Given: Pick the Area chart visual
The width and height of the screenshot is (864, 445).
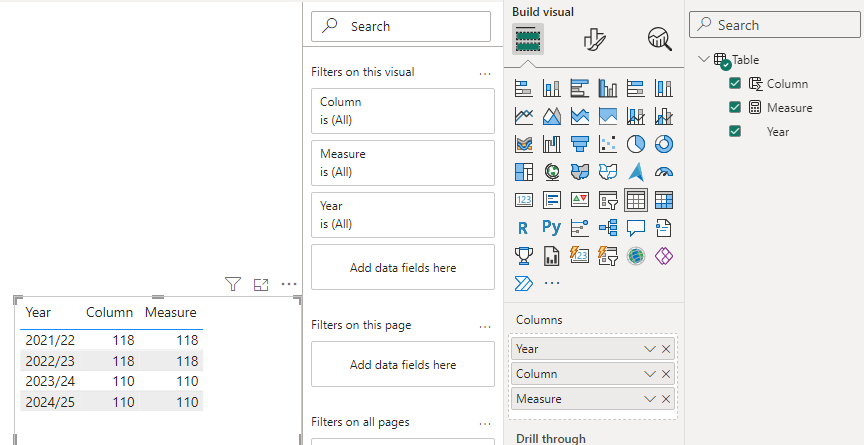Looking at the screenshot, I should (x=552, y=116).
